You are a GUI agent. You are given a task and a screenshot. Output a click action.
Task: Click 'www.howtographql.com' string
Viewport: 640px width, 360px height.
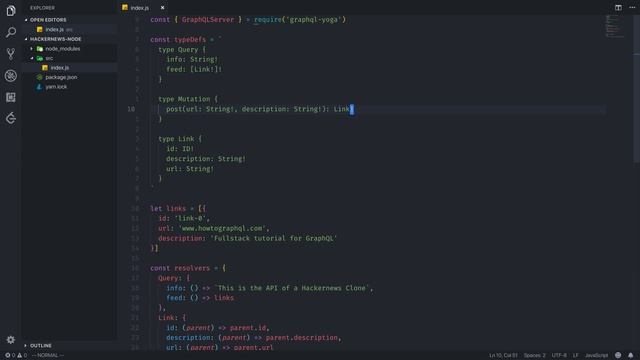pos(222,229)
